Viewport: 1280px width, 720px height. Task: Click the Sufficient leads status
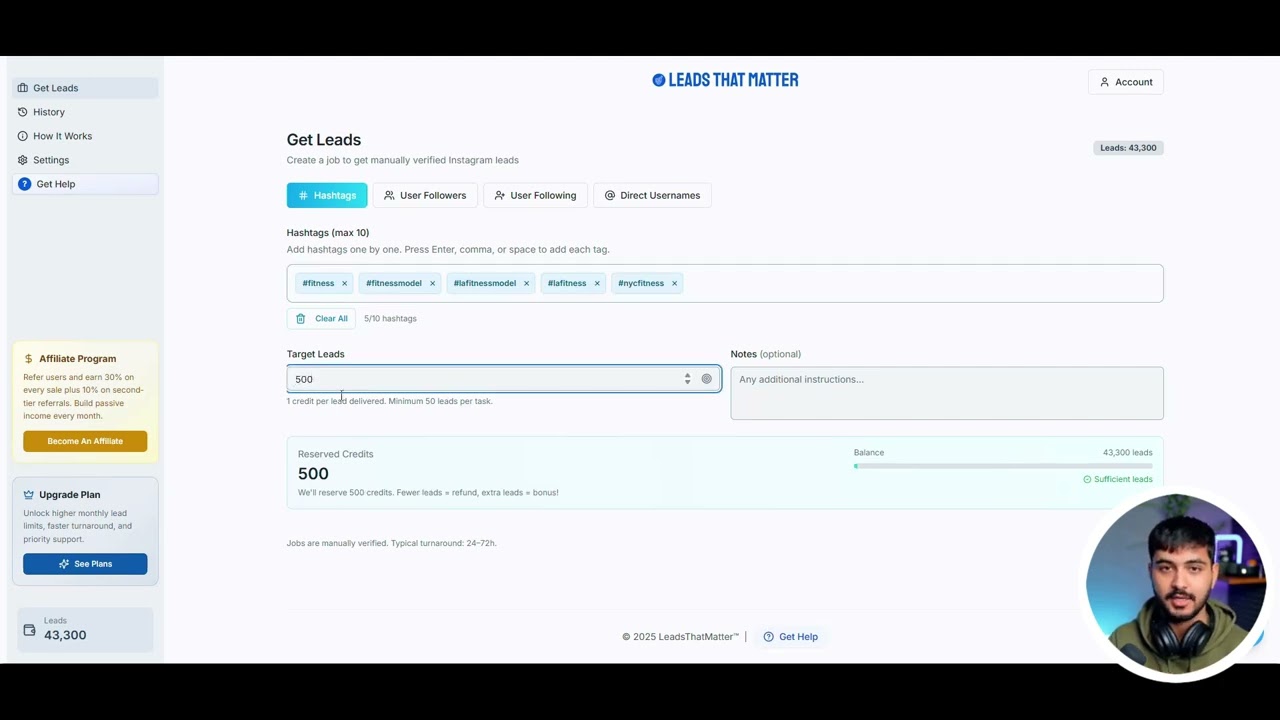point(1118,479)
